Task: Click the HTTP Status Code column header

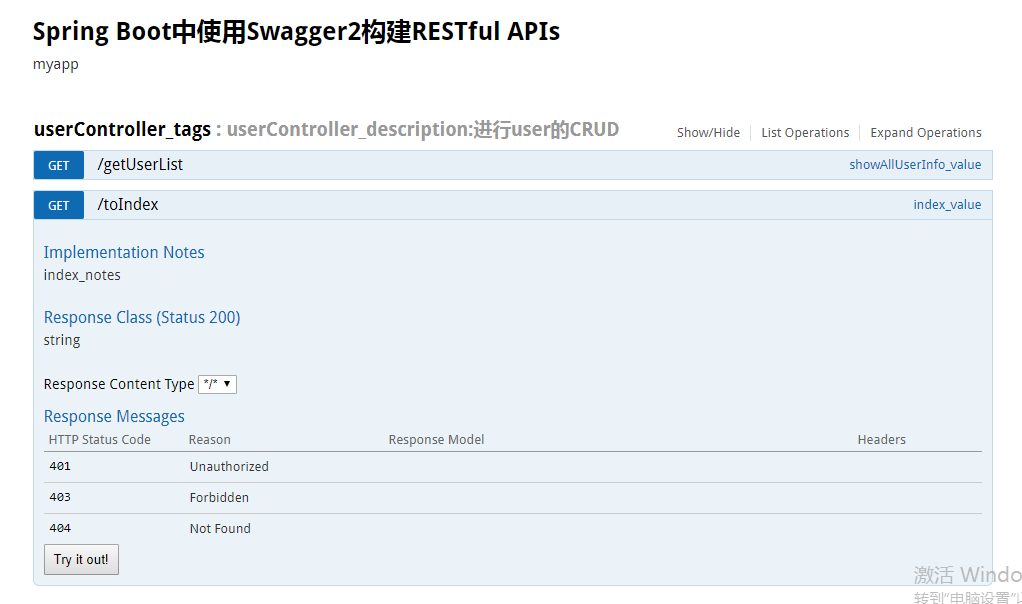Action: (100, 440)
